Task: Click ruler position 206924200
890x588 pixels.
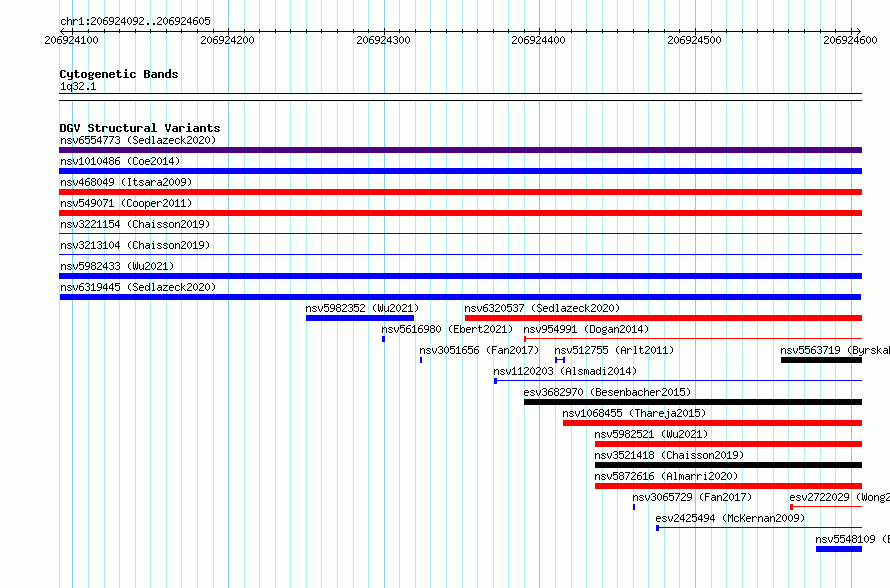Action: point(228,40)
